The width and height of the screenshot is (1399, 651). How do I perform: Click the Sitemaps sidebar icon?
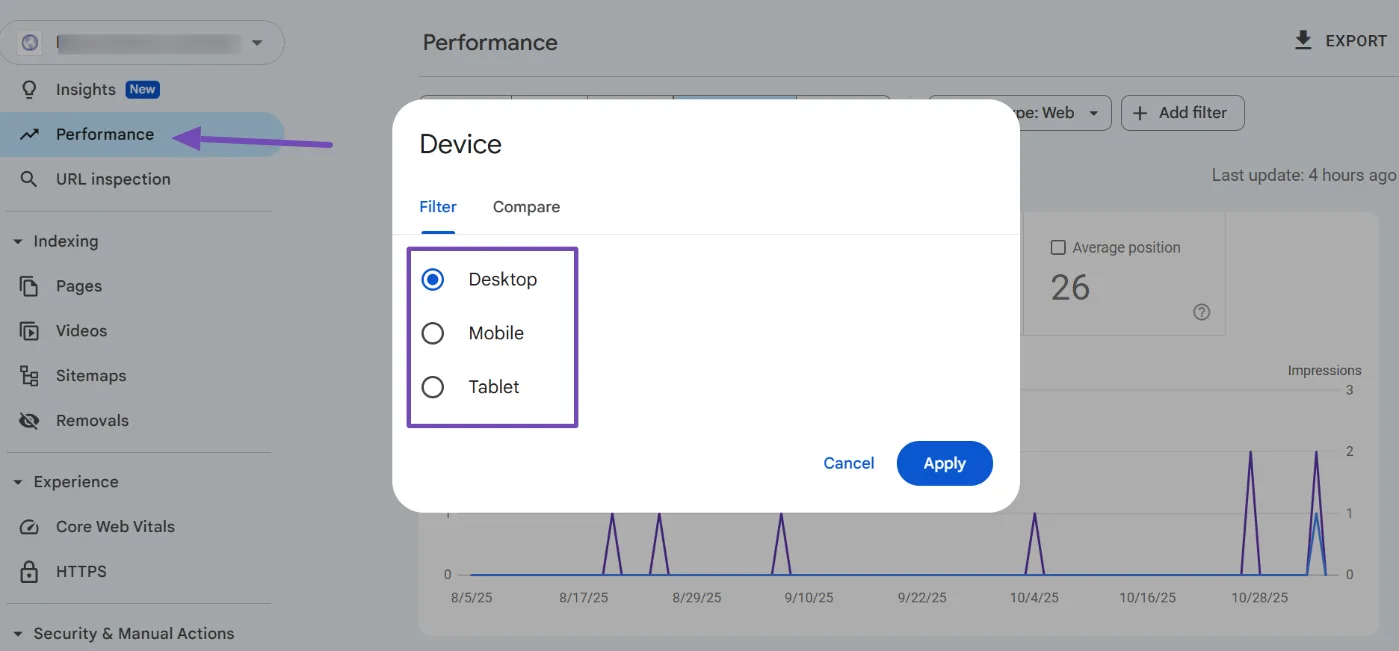[29, 376]
